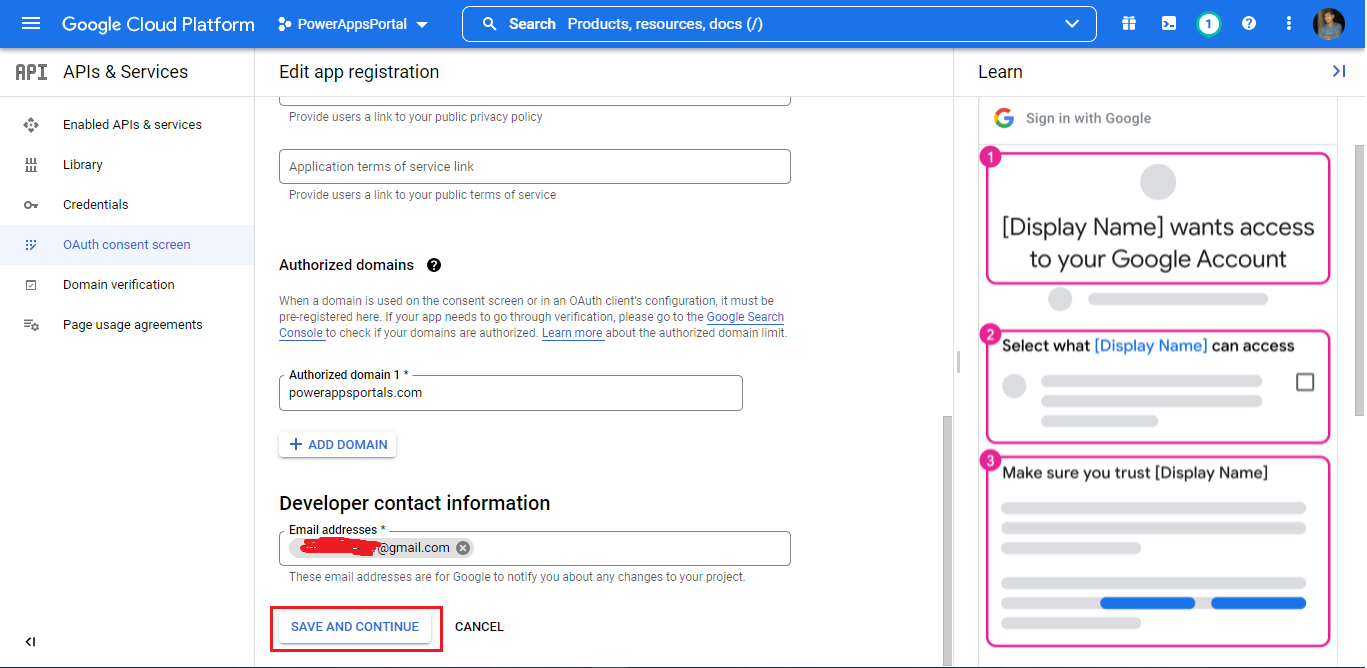Collapse the Learn side panel

[x=1338, y=71]
